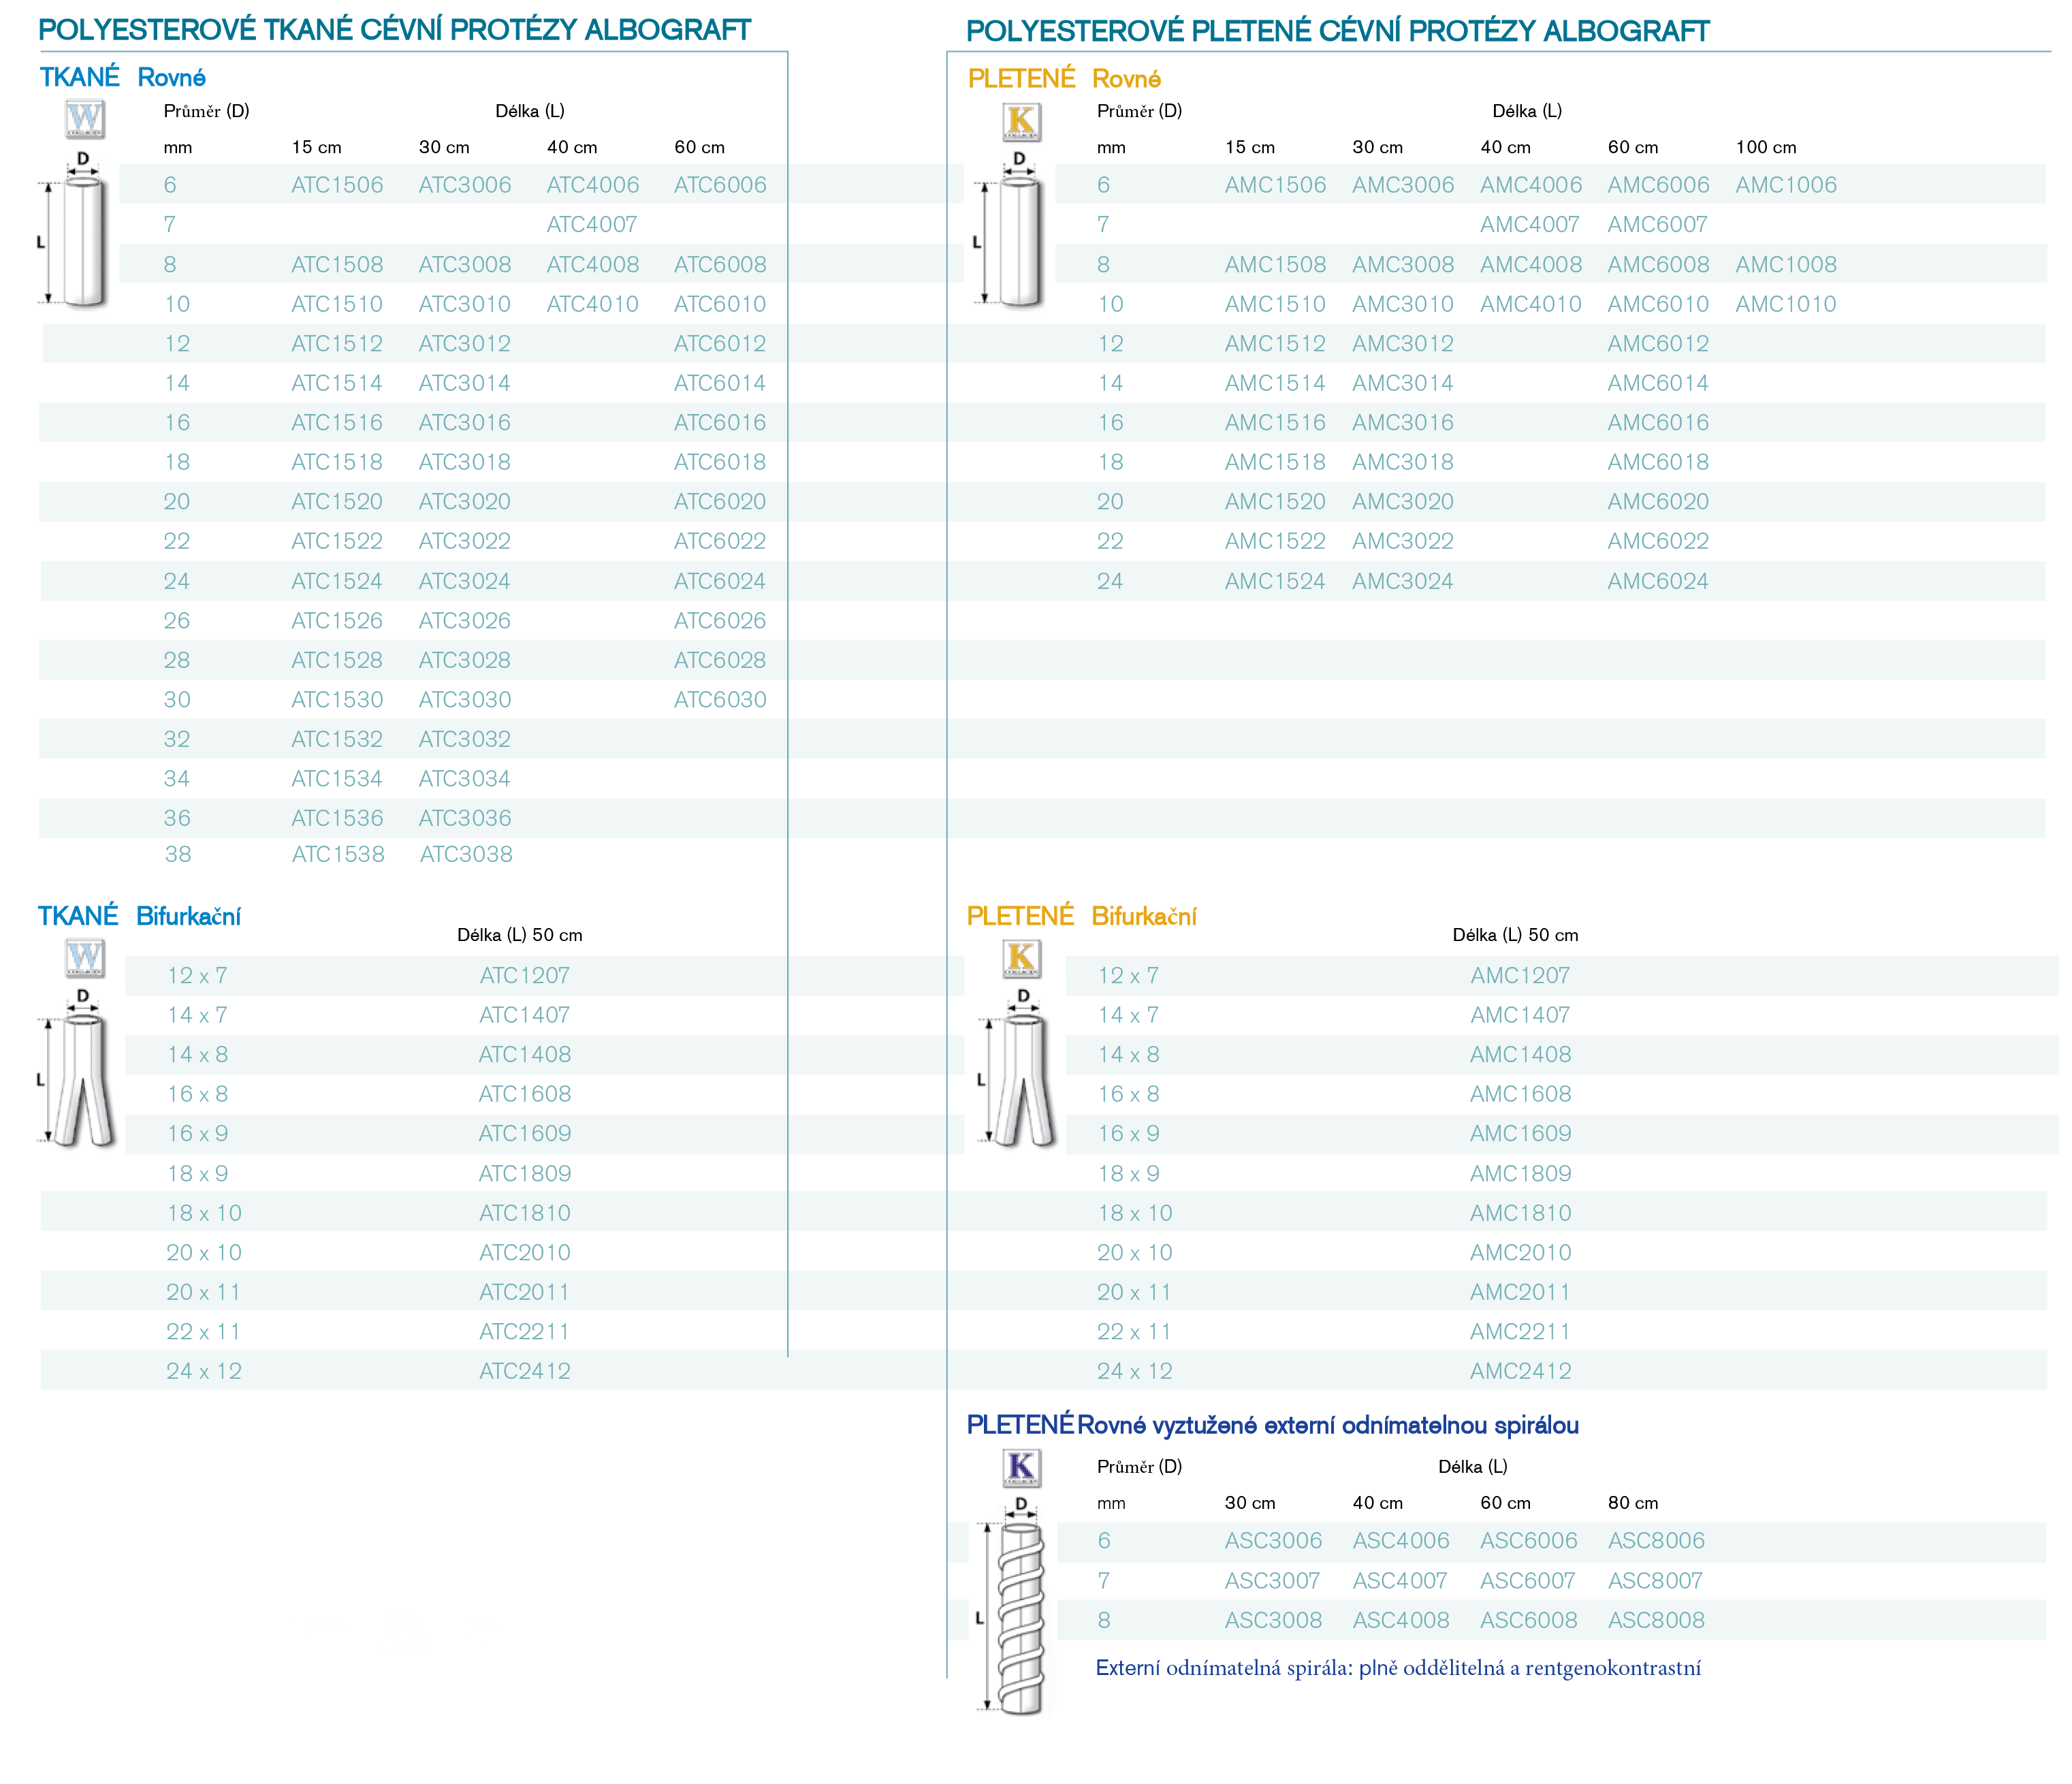Click product code AMC2412
The width and height of the screenshot is (2072, 1784).
(1521, 1371)
